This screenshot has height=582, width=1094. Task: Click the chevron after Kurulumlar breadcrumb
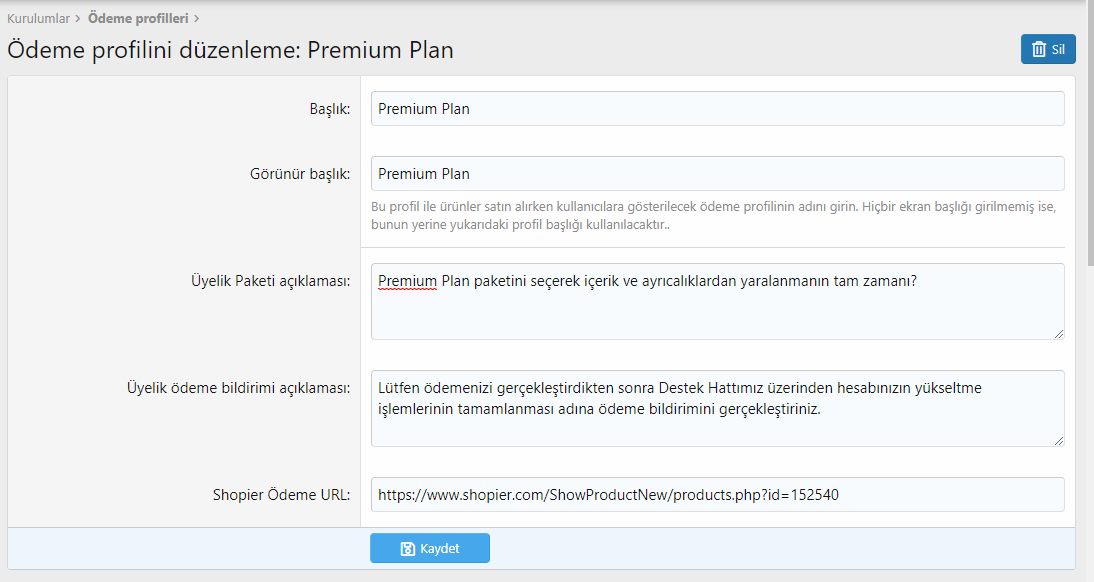click(77, 19)
